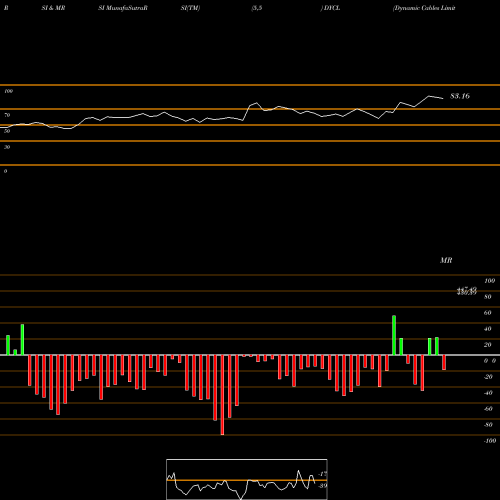Click the -100 label on MR axis
500x500 pixels.
(x=490, y=441)
